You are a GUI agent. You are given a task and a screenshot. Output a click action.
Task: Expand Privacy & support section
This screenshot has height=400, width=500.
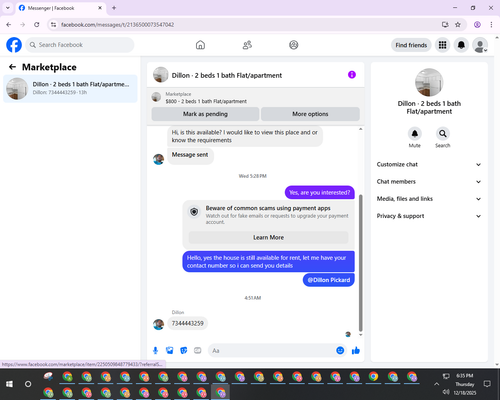pos(429,216)
